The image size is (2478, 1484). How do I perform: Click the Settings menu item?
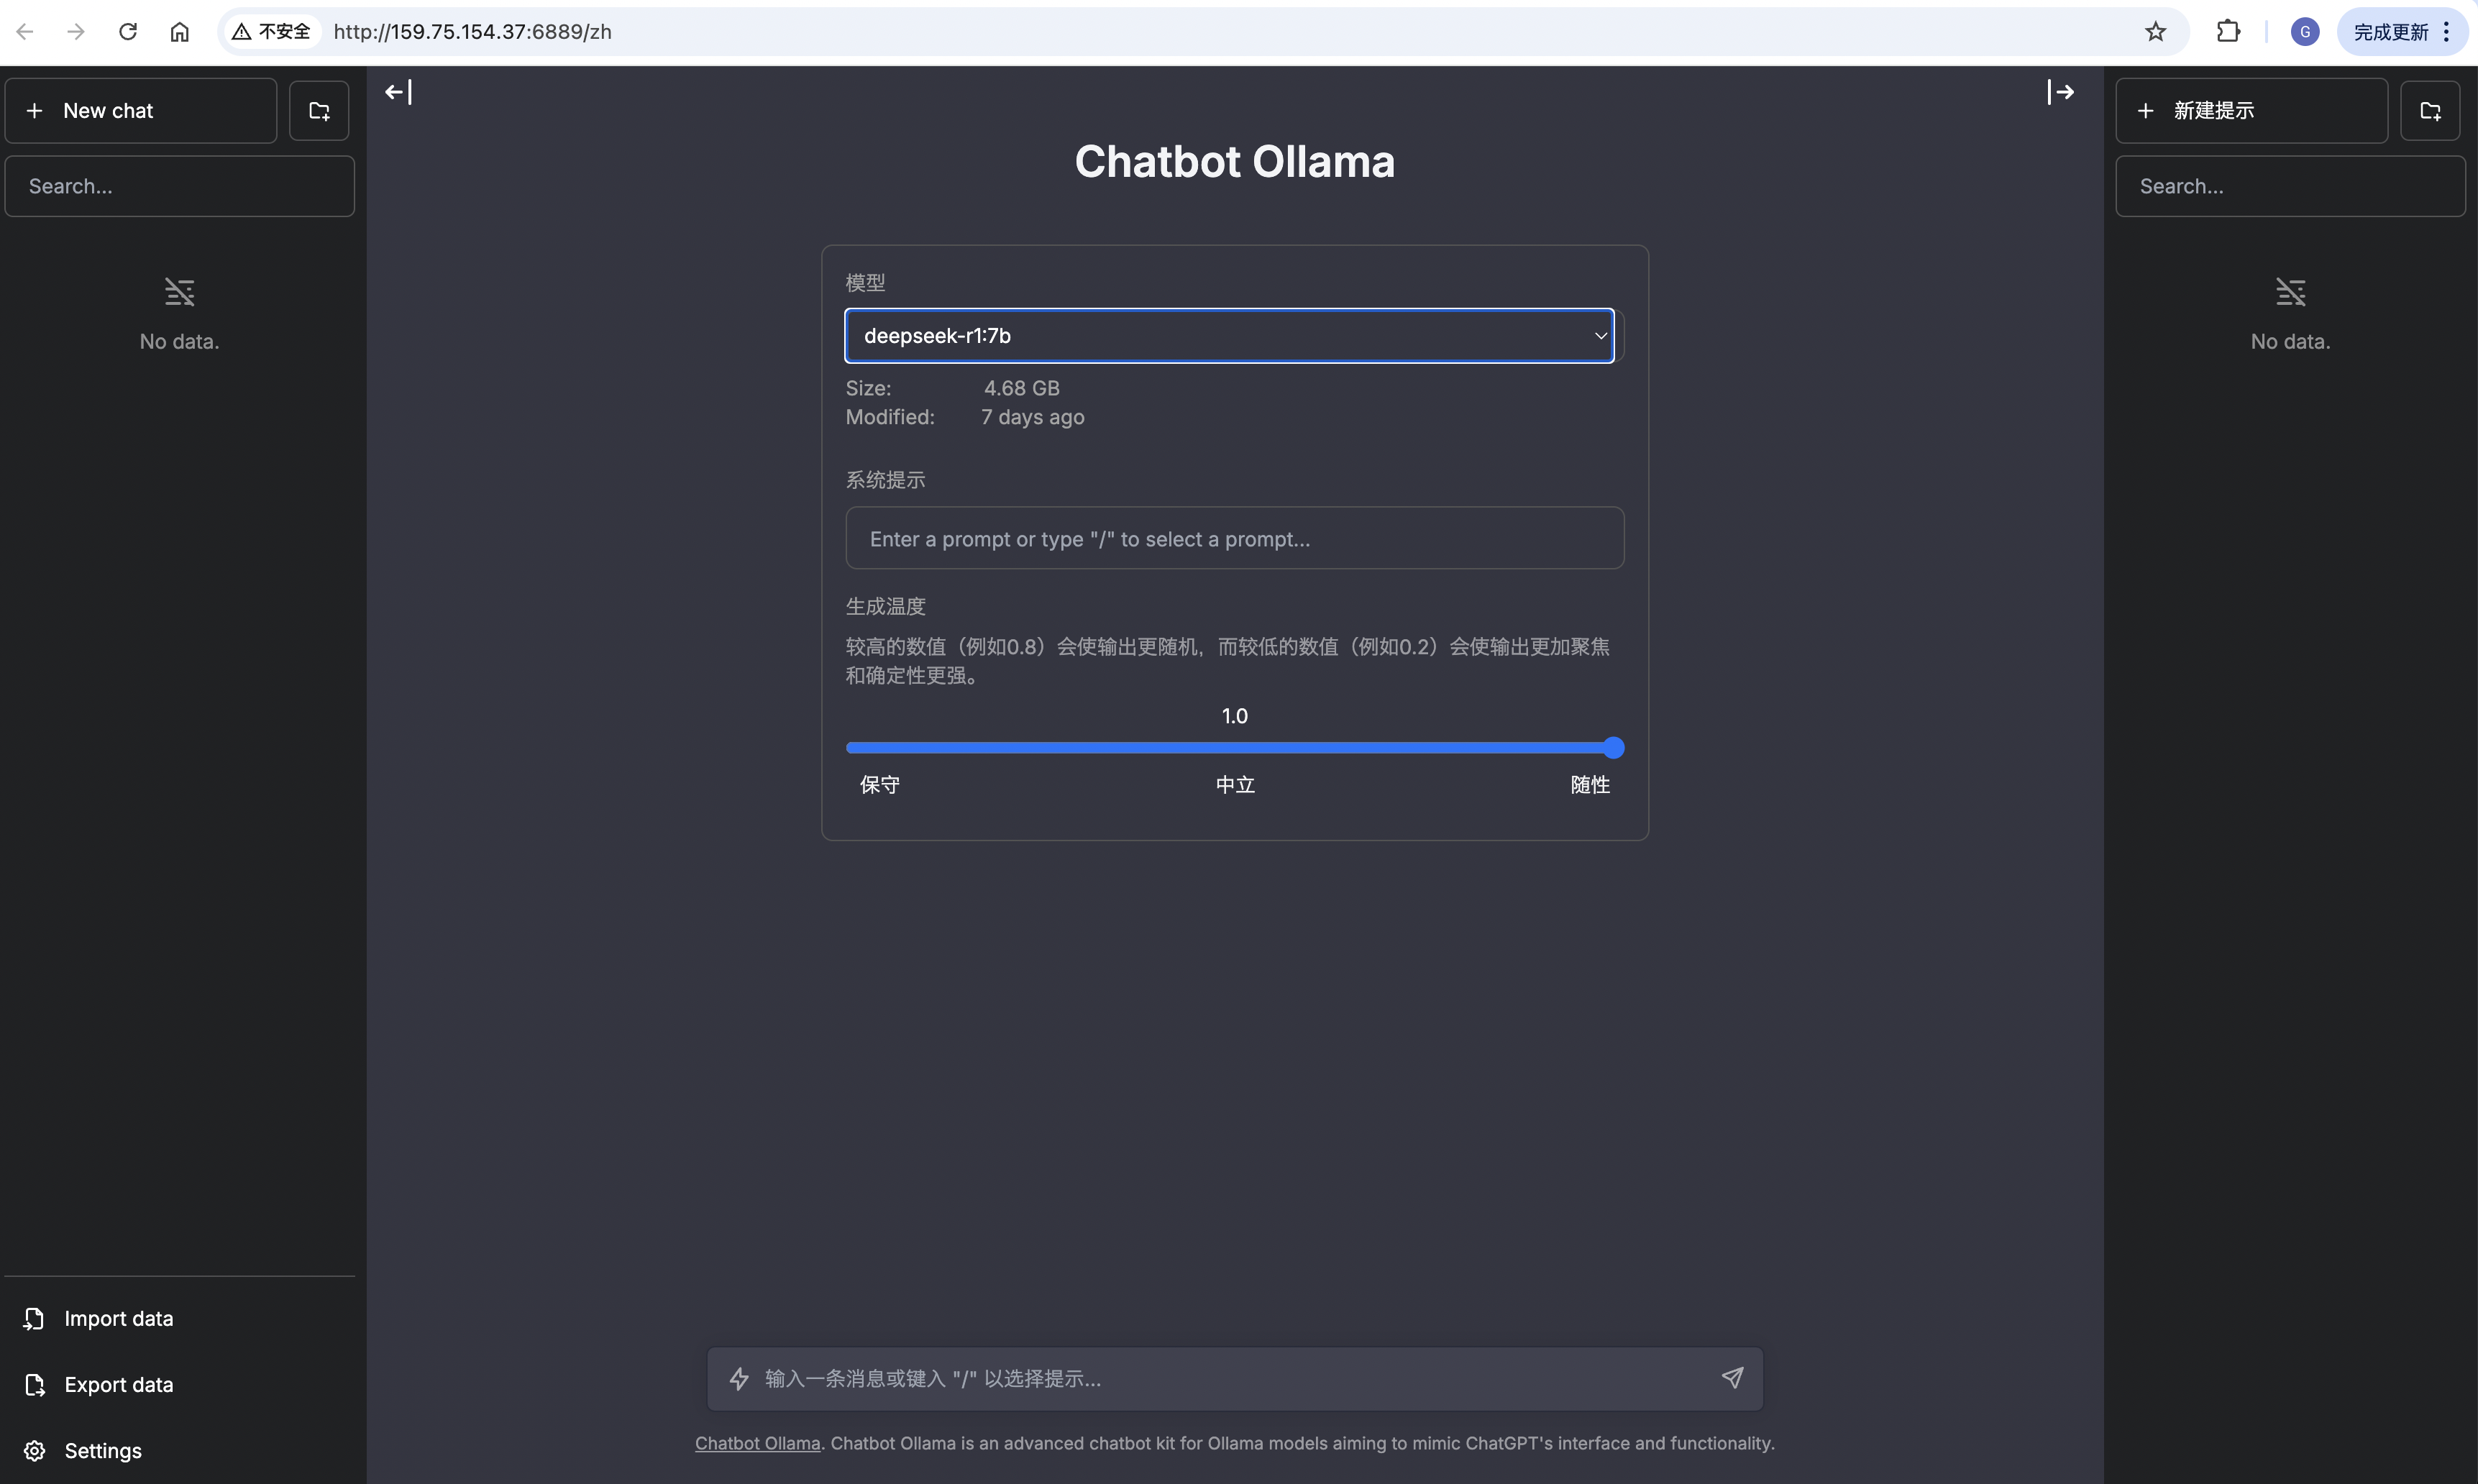(x=102, y=1450)
